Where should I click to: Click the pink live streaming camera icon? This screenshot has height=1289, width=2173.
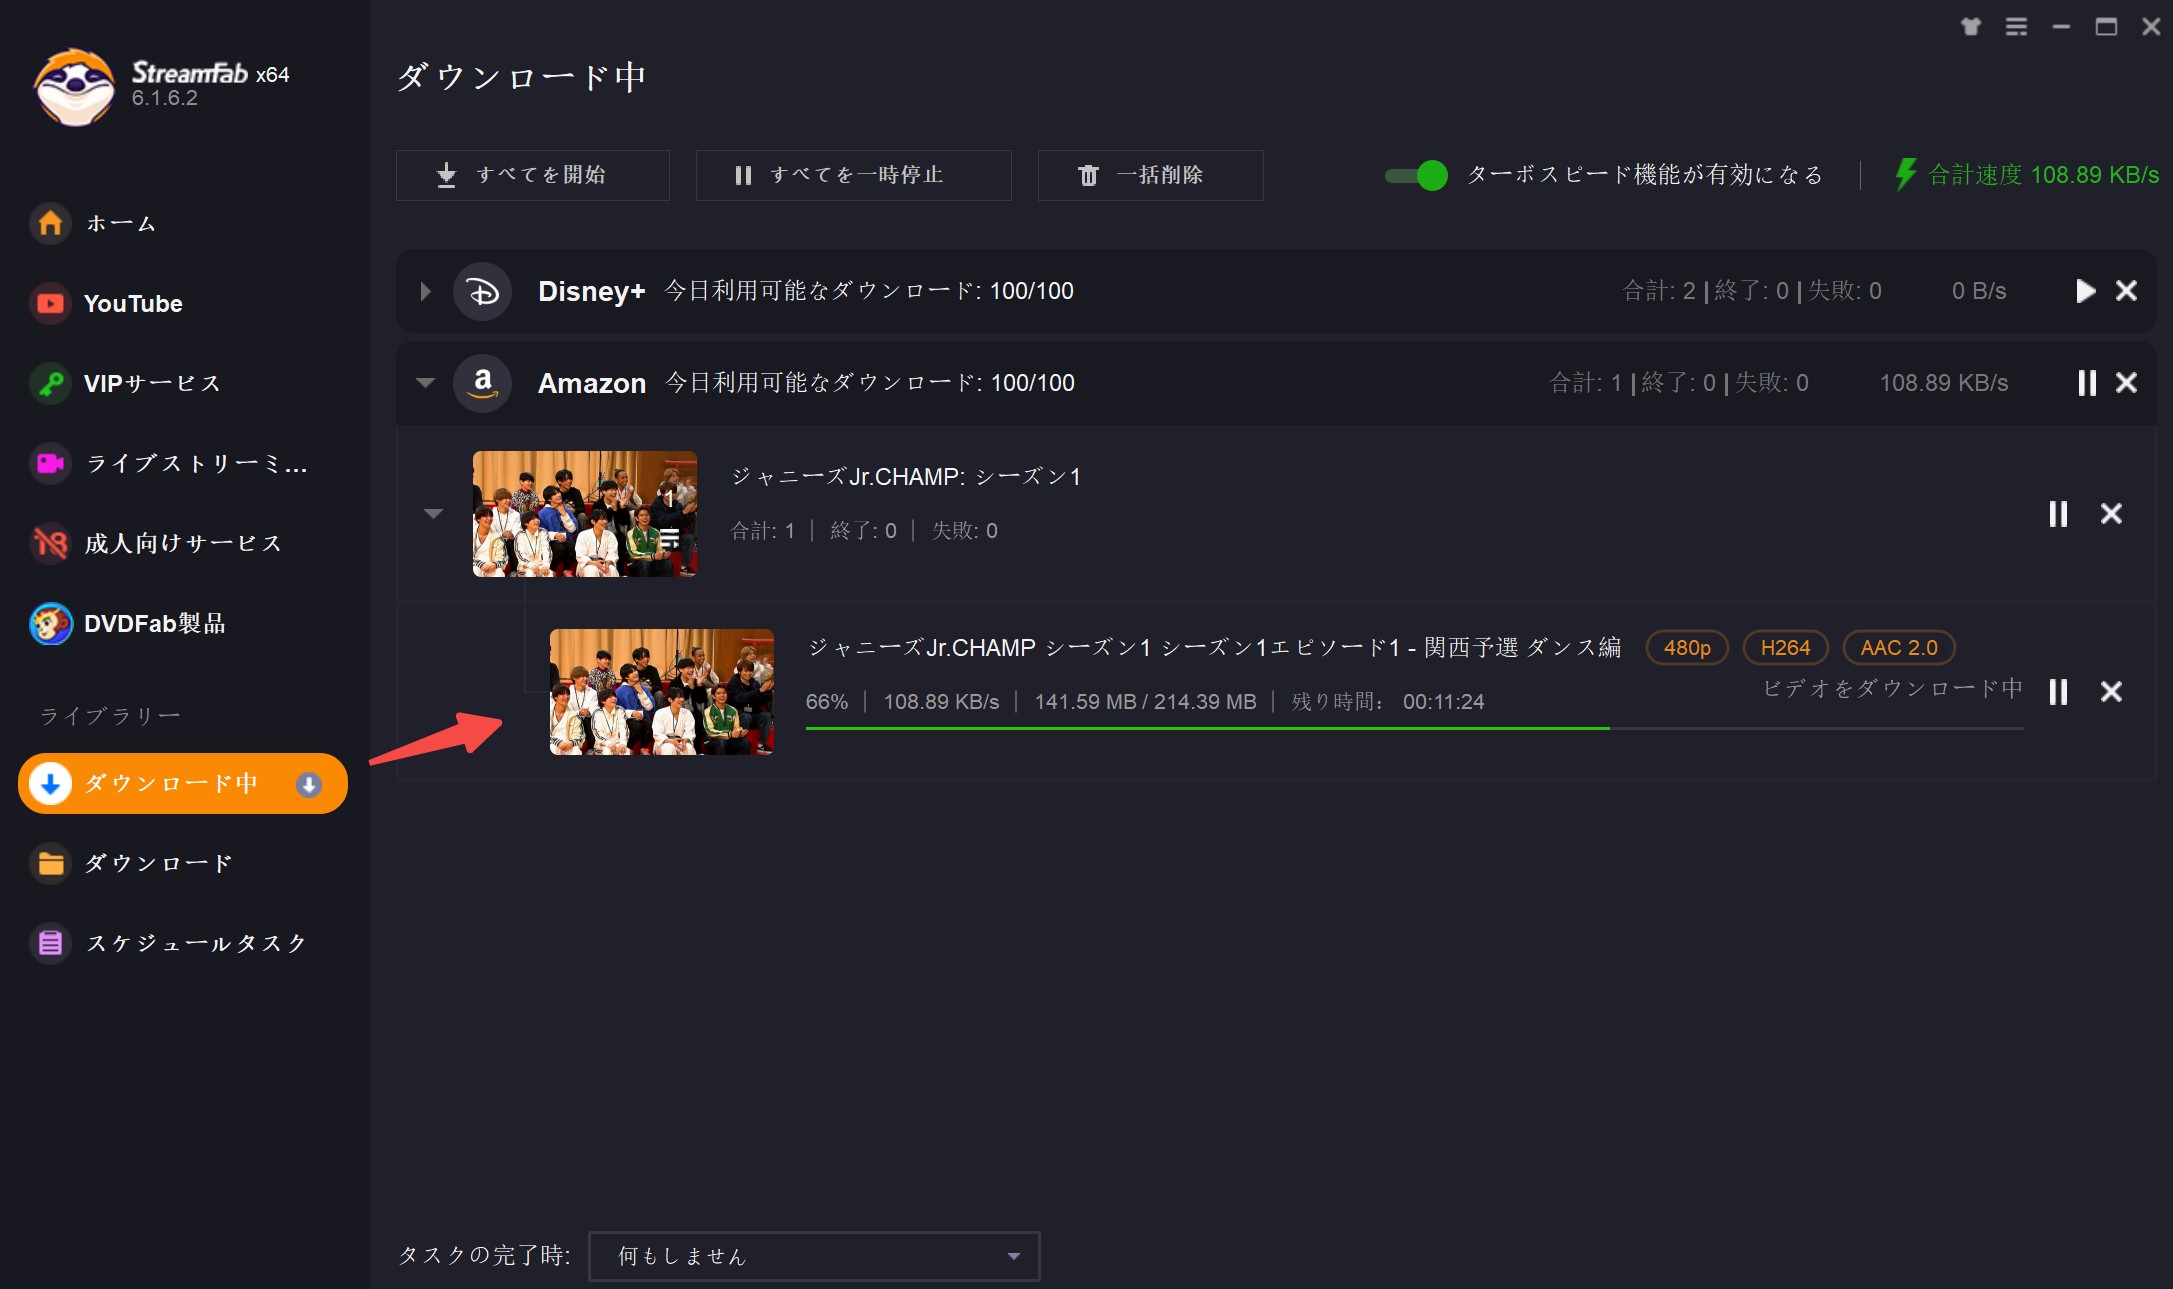(50, 463)
